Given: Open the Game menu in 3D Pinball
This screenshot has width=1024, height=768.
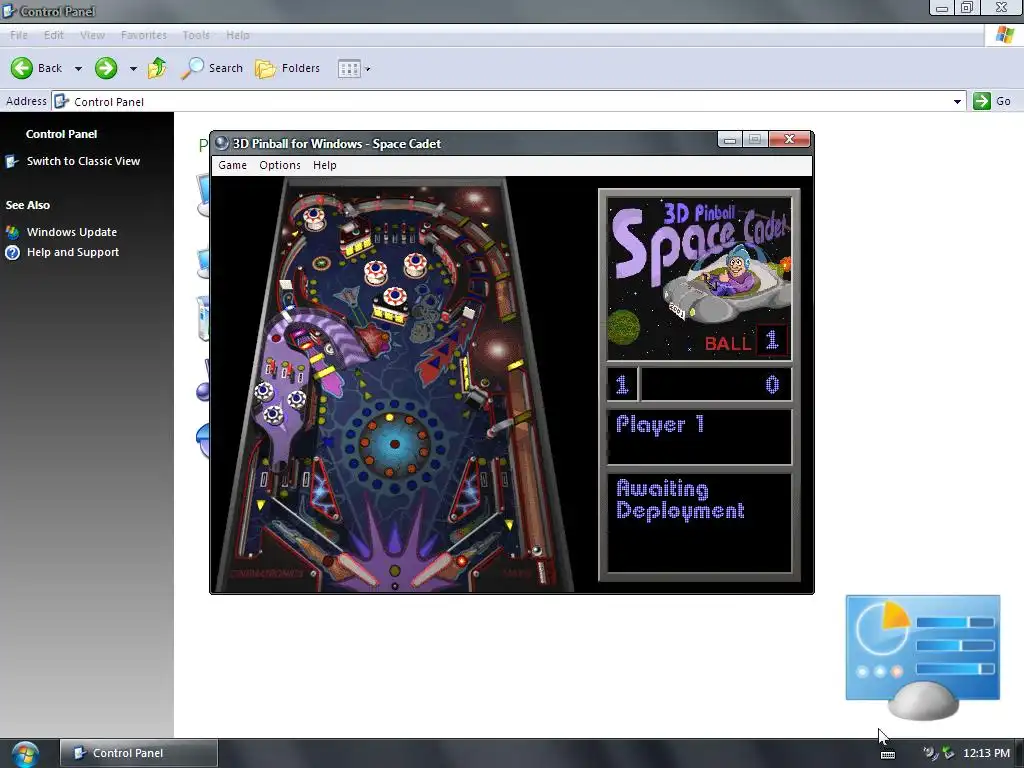Looking at the screenshot, I should point(232,165).
